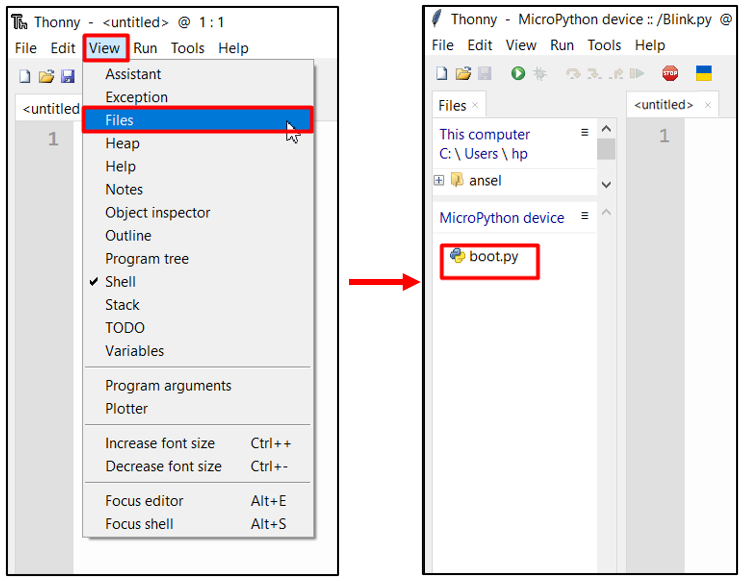Select Exception in View menu
Image resolution: width=745 pixels, height=582 pixels.
coord(198,97)
